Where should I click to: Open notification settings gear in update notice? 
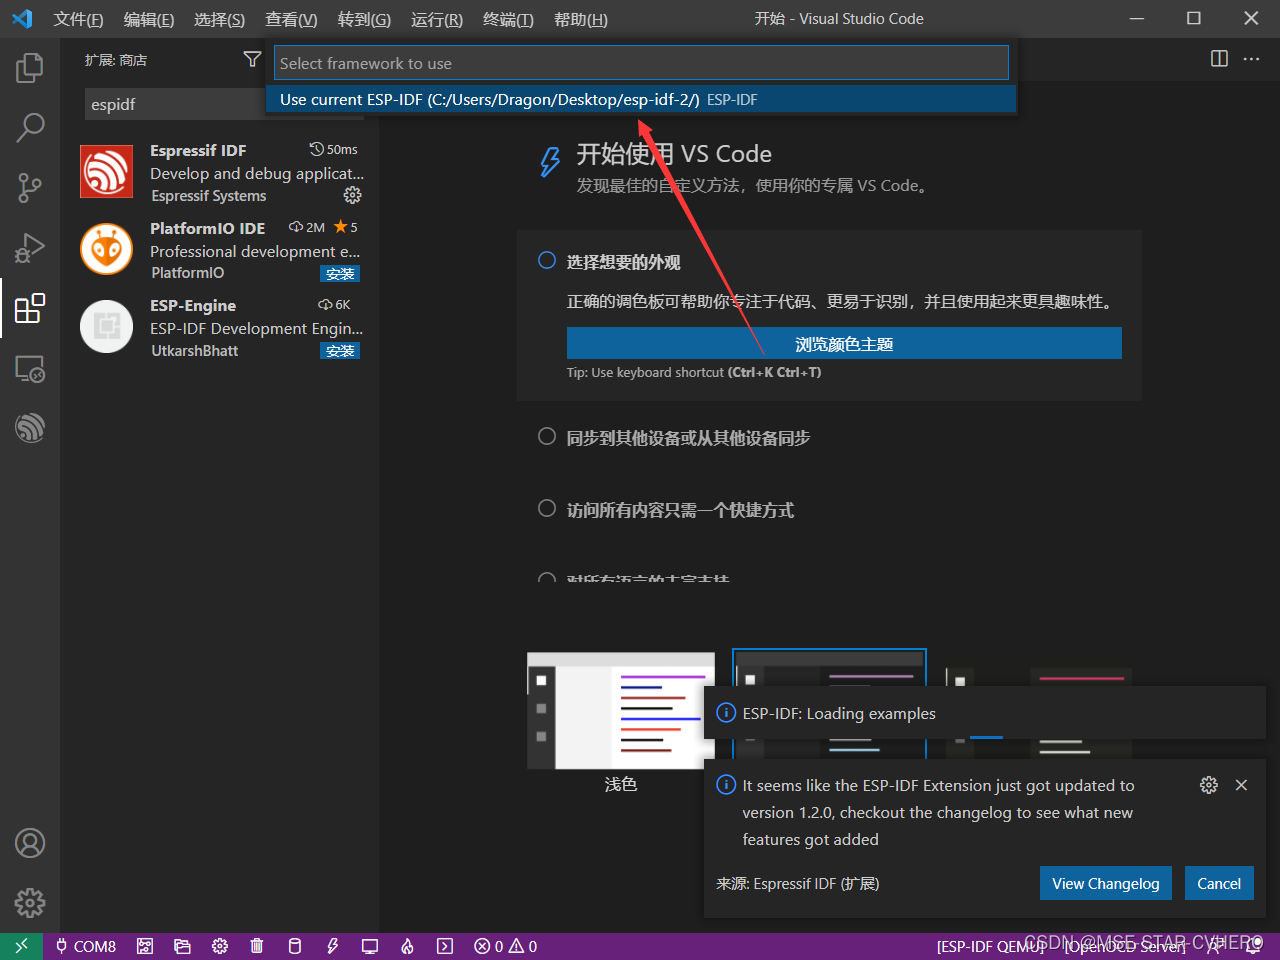(x=1209, y=785)
